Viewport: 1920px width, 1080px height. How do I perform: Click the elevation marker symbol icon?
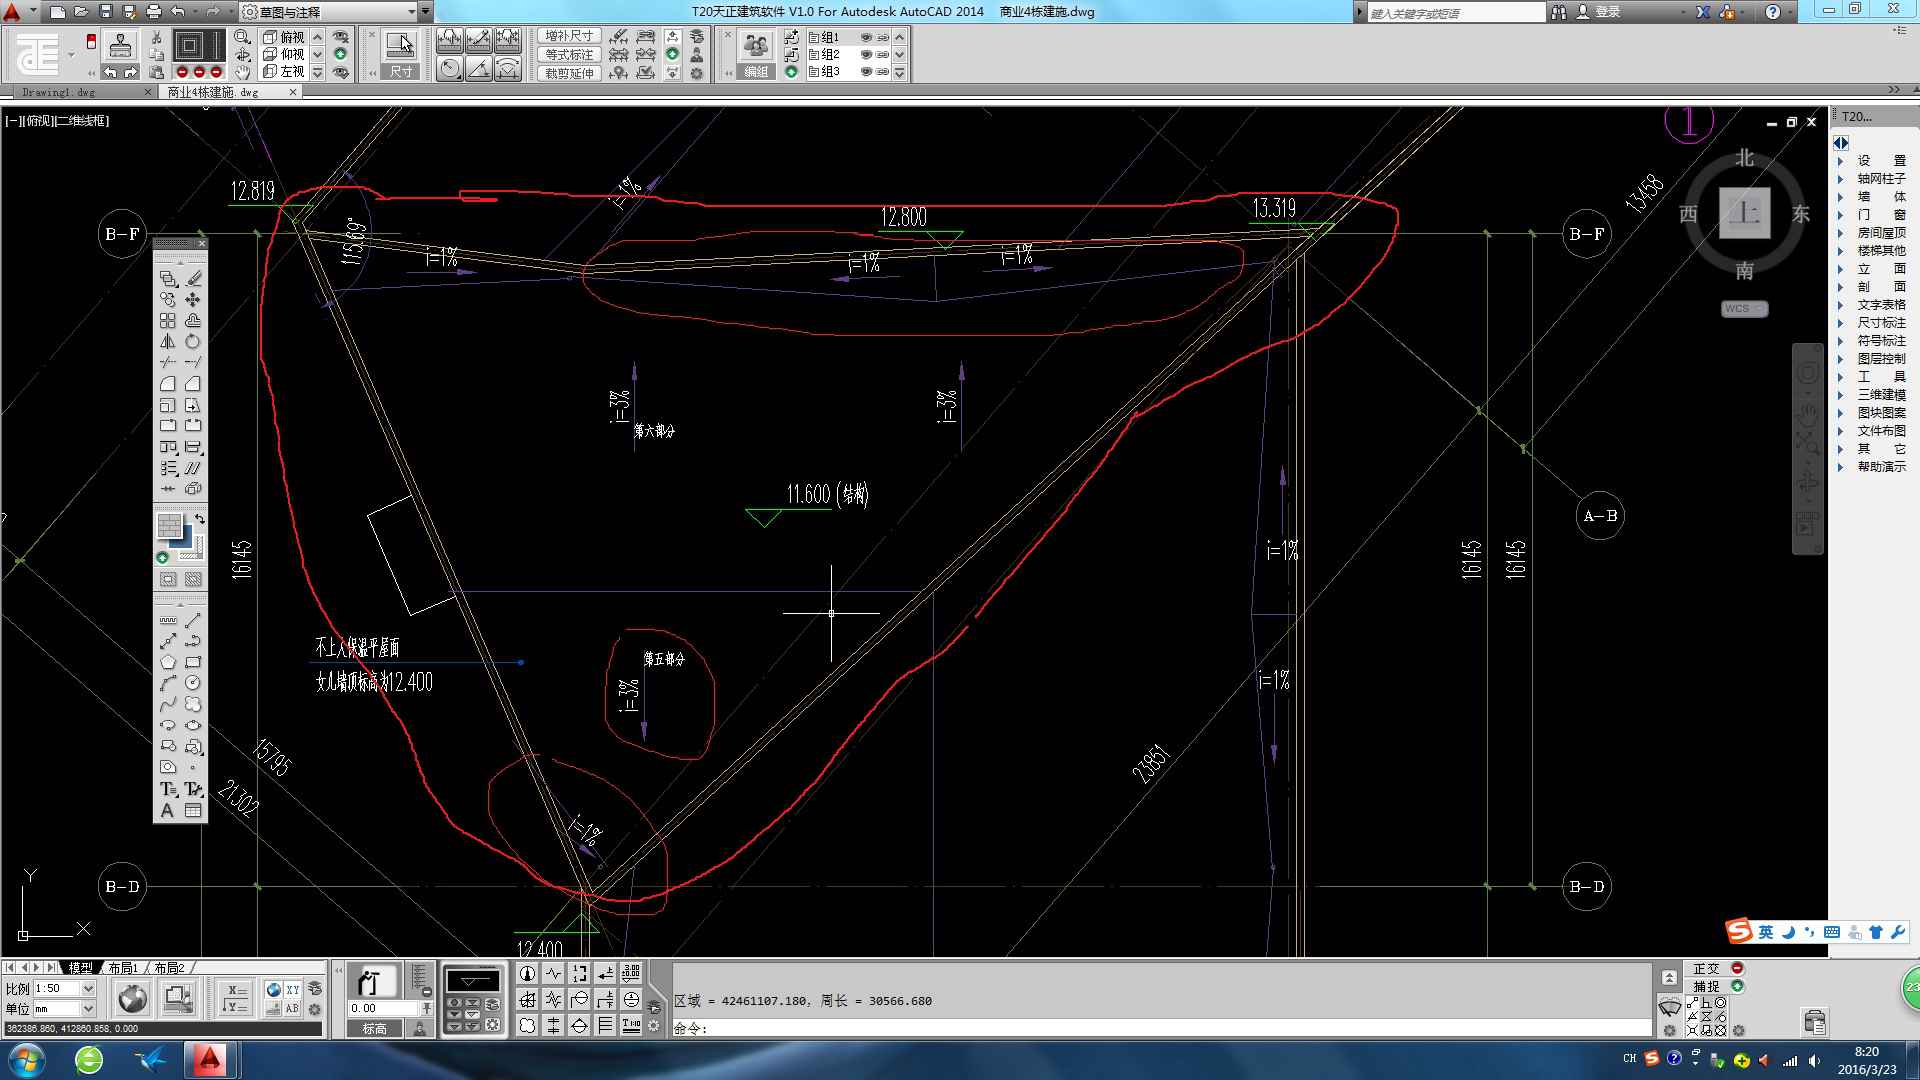point(472,981)
